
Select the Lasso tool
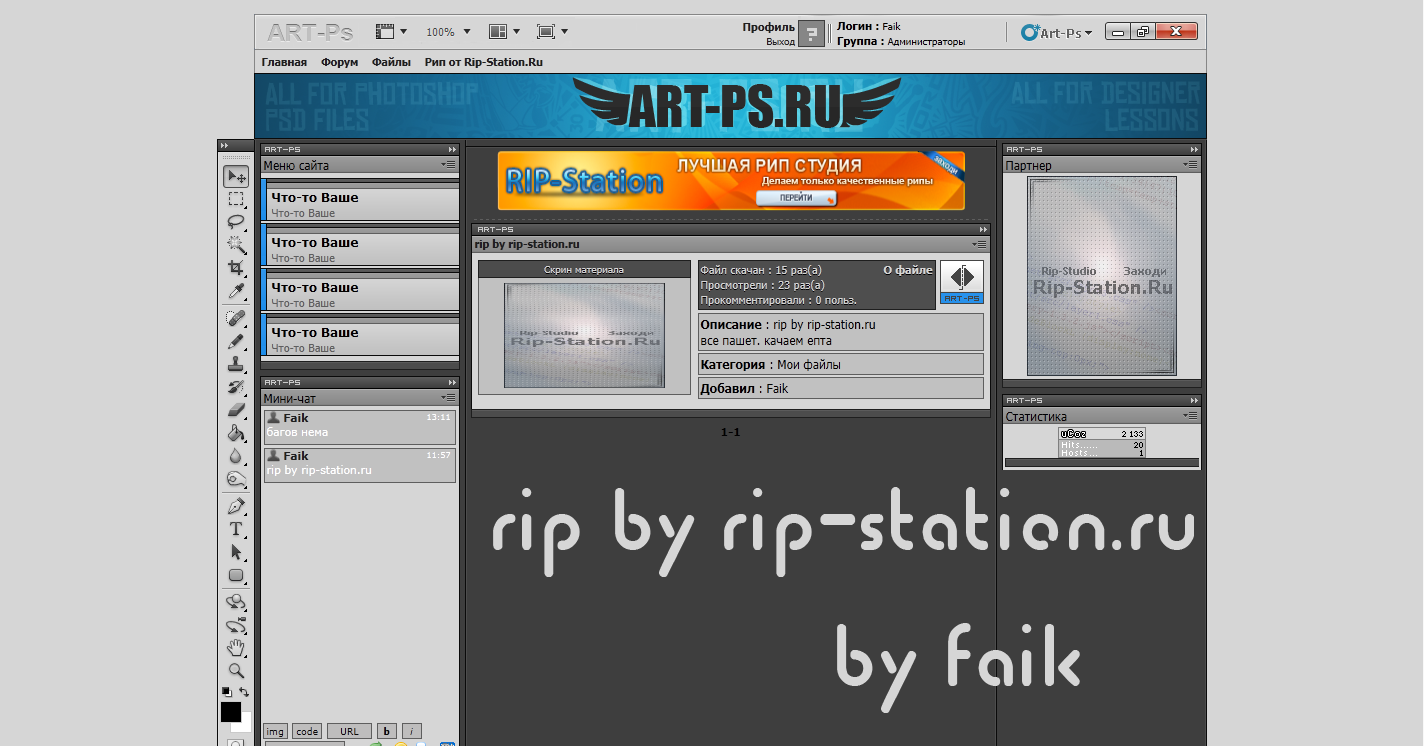pos(236,221)
